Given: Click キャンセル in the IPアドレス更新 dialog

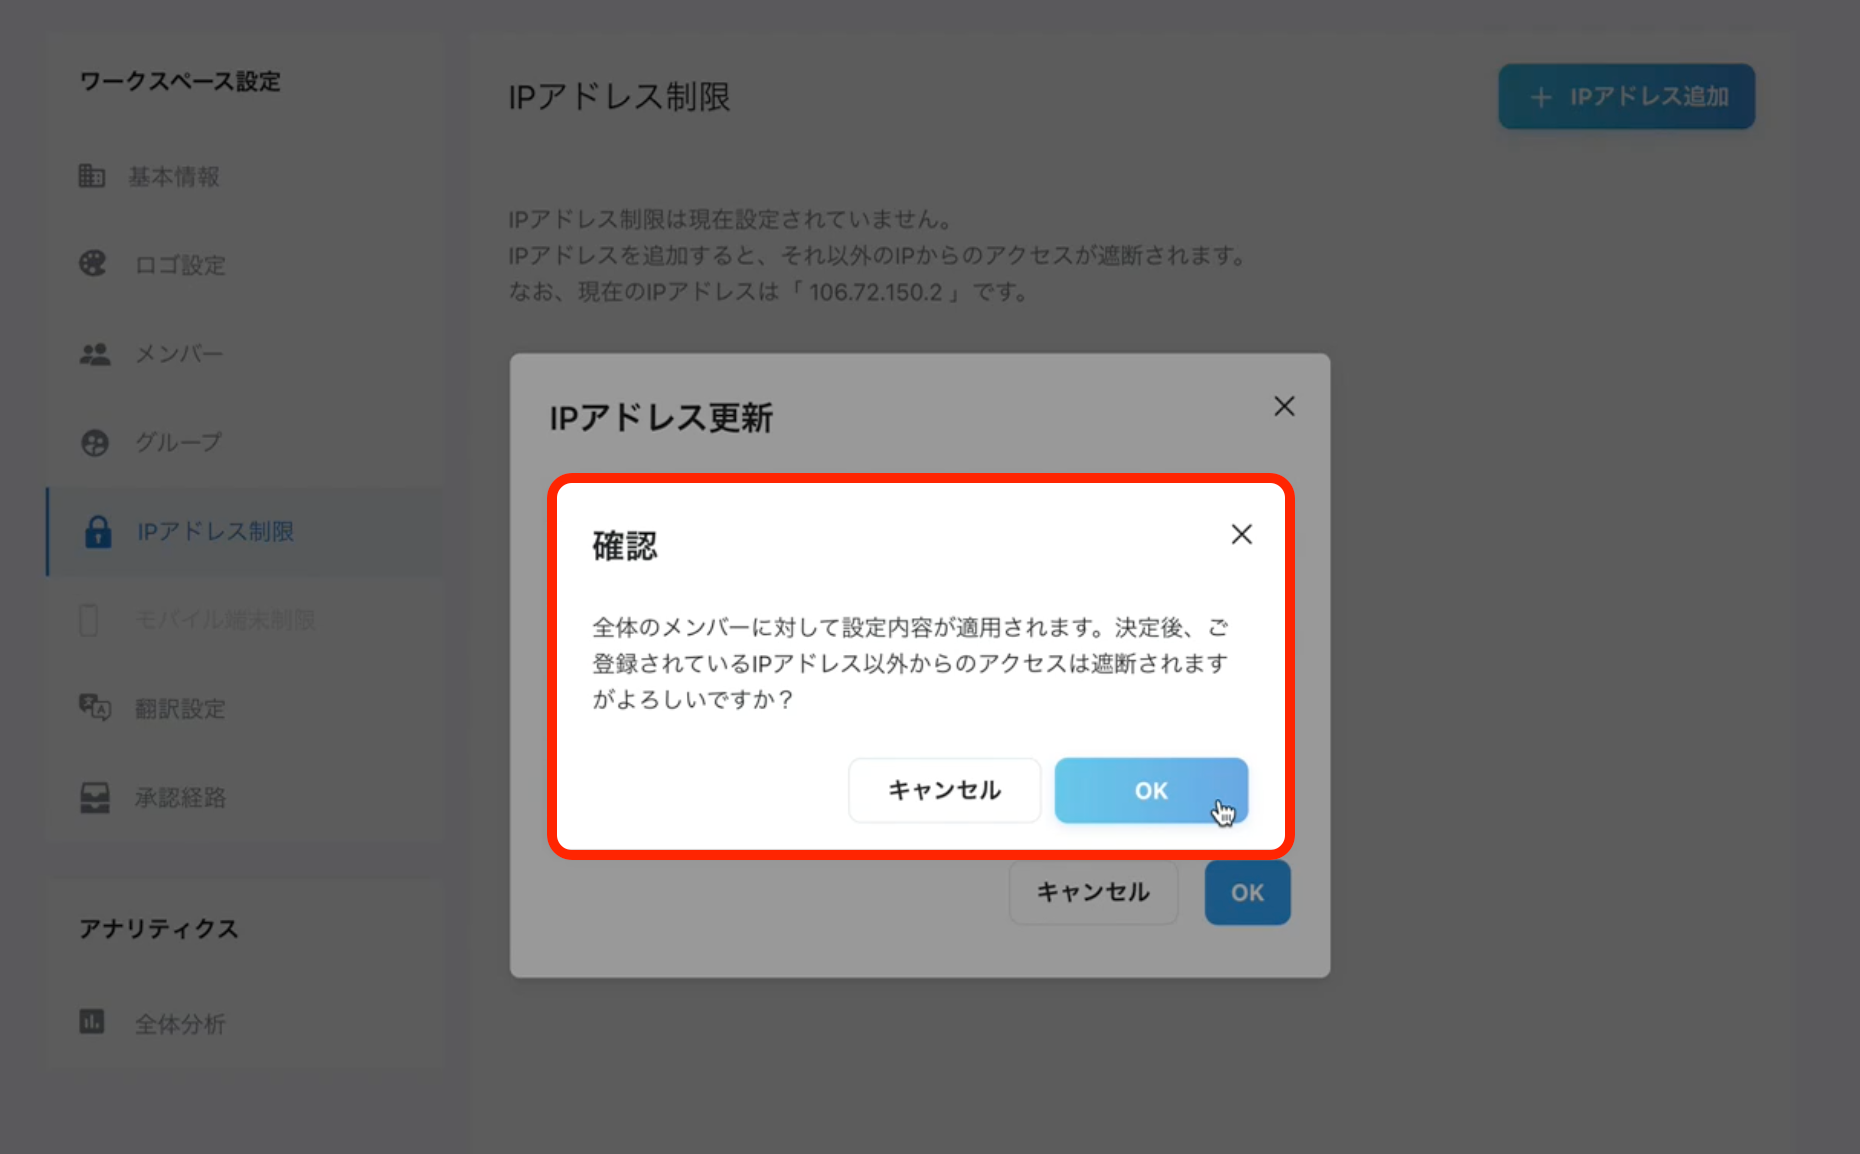Looking at the screenshot, I should pos(1093,892).
